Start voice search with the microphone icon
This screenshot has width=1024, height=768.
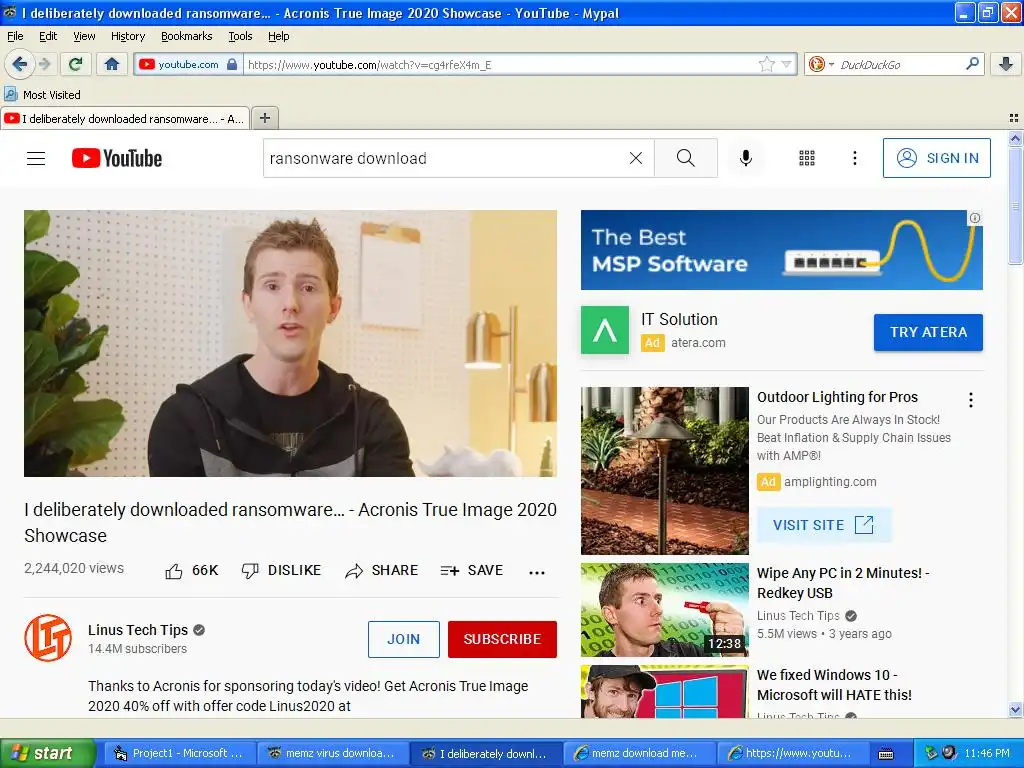(745, 158)
